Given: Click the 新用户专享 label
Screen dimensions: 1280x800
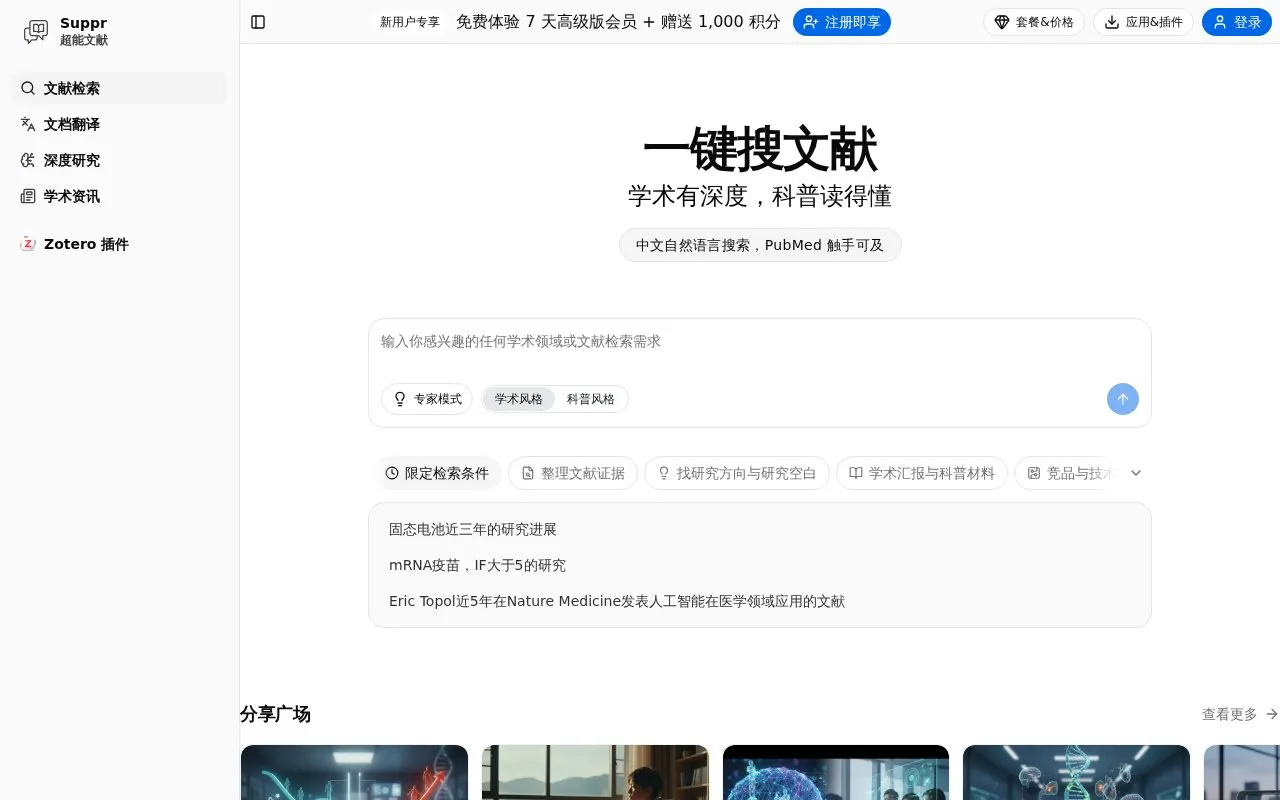Looking at the screenshot, I should tap(410, 22).
